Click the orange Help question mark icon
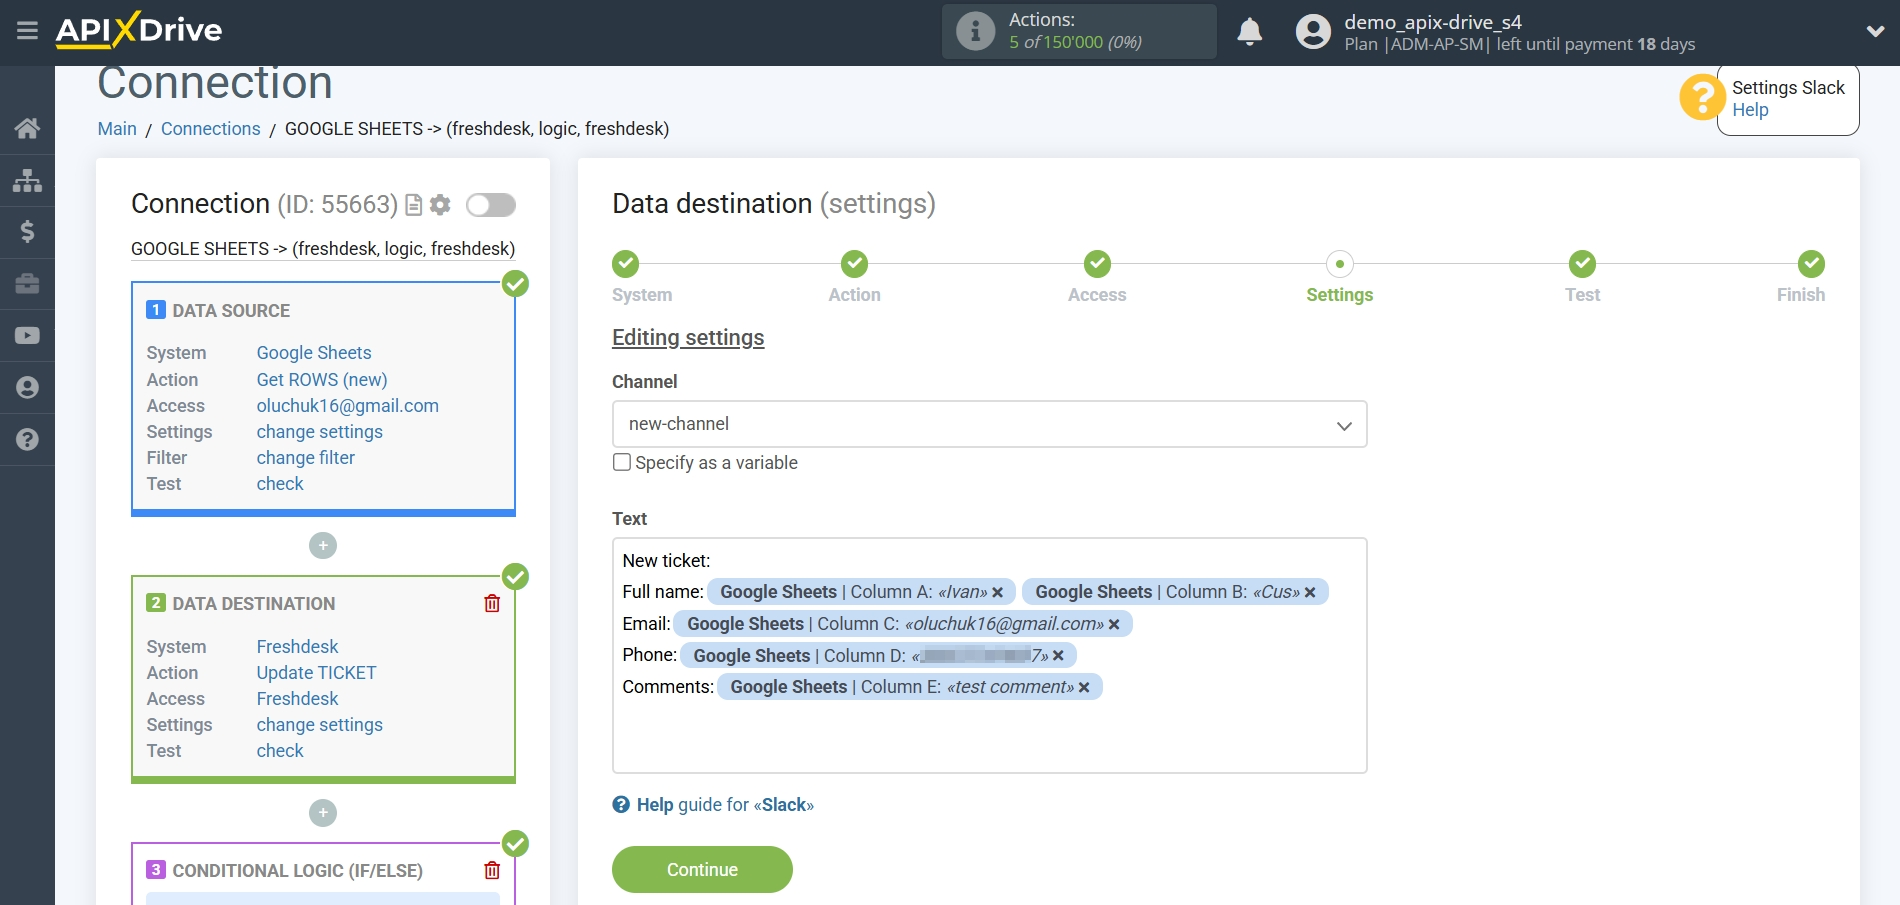The image size is (1900, 905). click(1701, 98)
